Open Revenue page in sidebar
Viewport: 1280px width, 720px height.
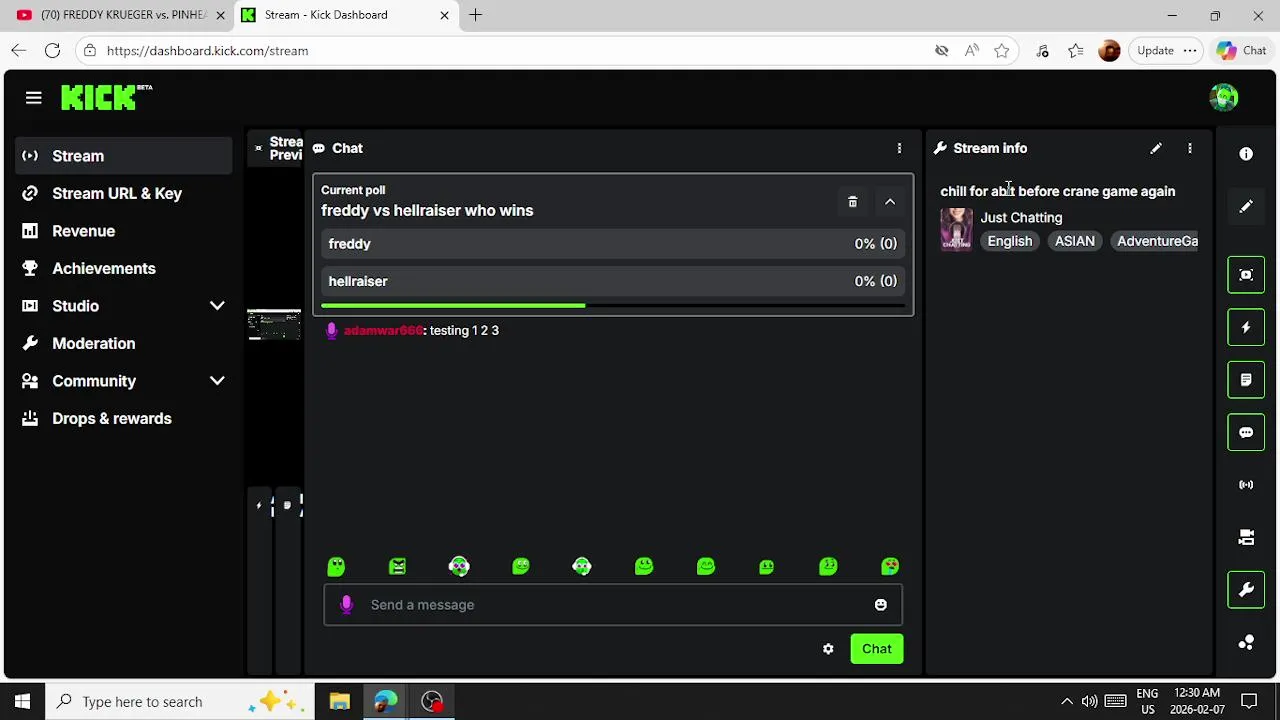(x=124, y=231)
